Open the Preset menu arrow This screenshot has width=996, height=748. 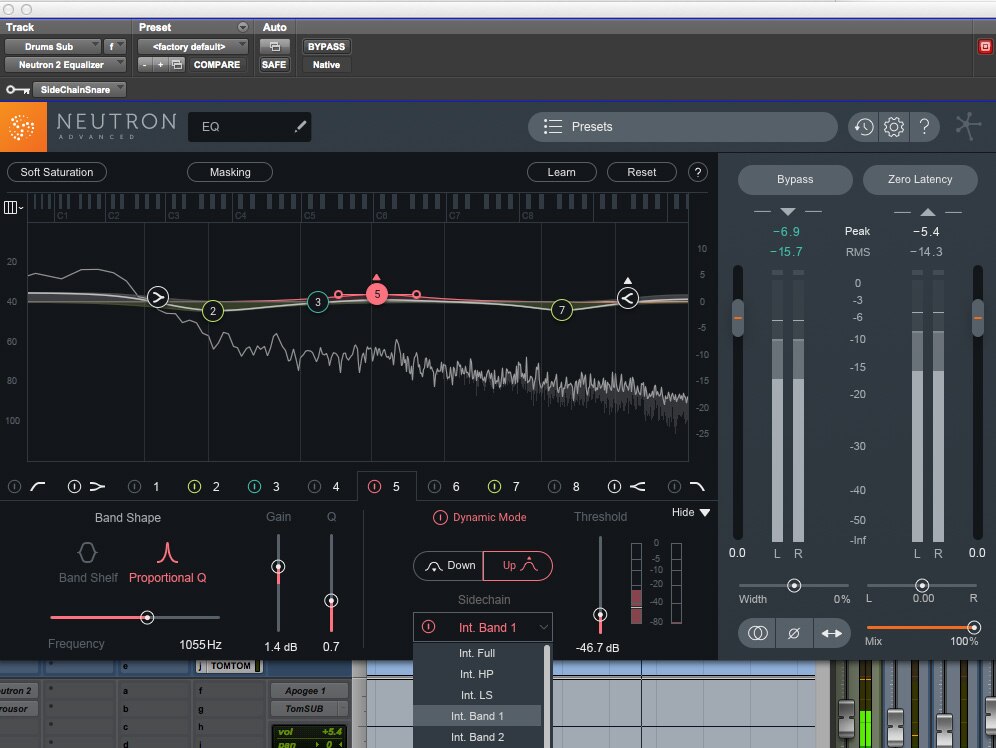[x=243, y=27]
